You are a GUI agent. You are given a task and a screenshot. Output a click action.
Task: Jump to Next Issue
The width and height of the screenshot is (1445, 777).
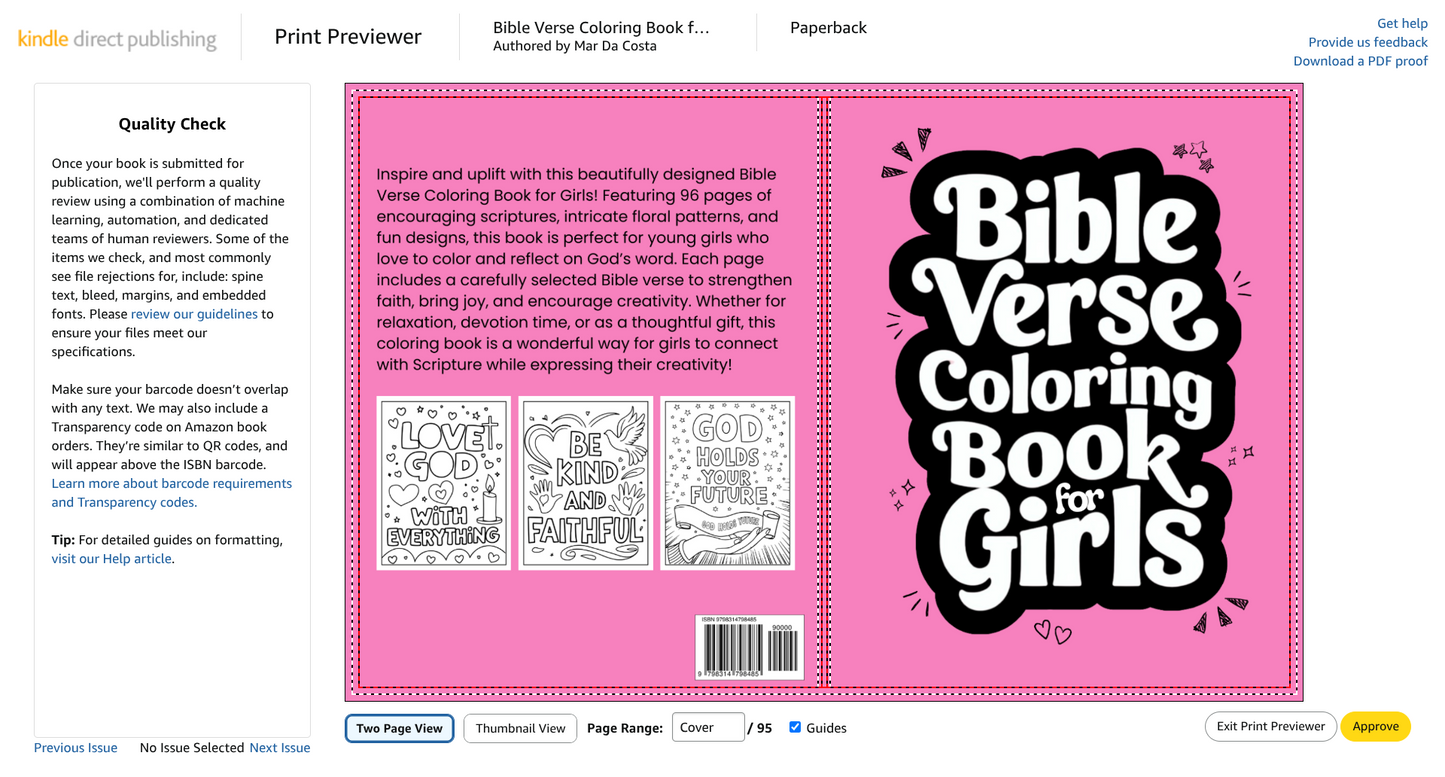pyautogui.click(x=279, y=748)
